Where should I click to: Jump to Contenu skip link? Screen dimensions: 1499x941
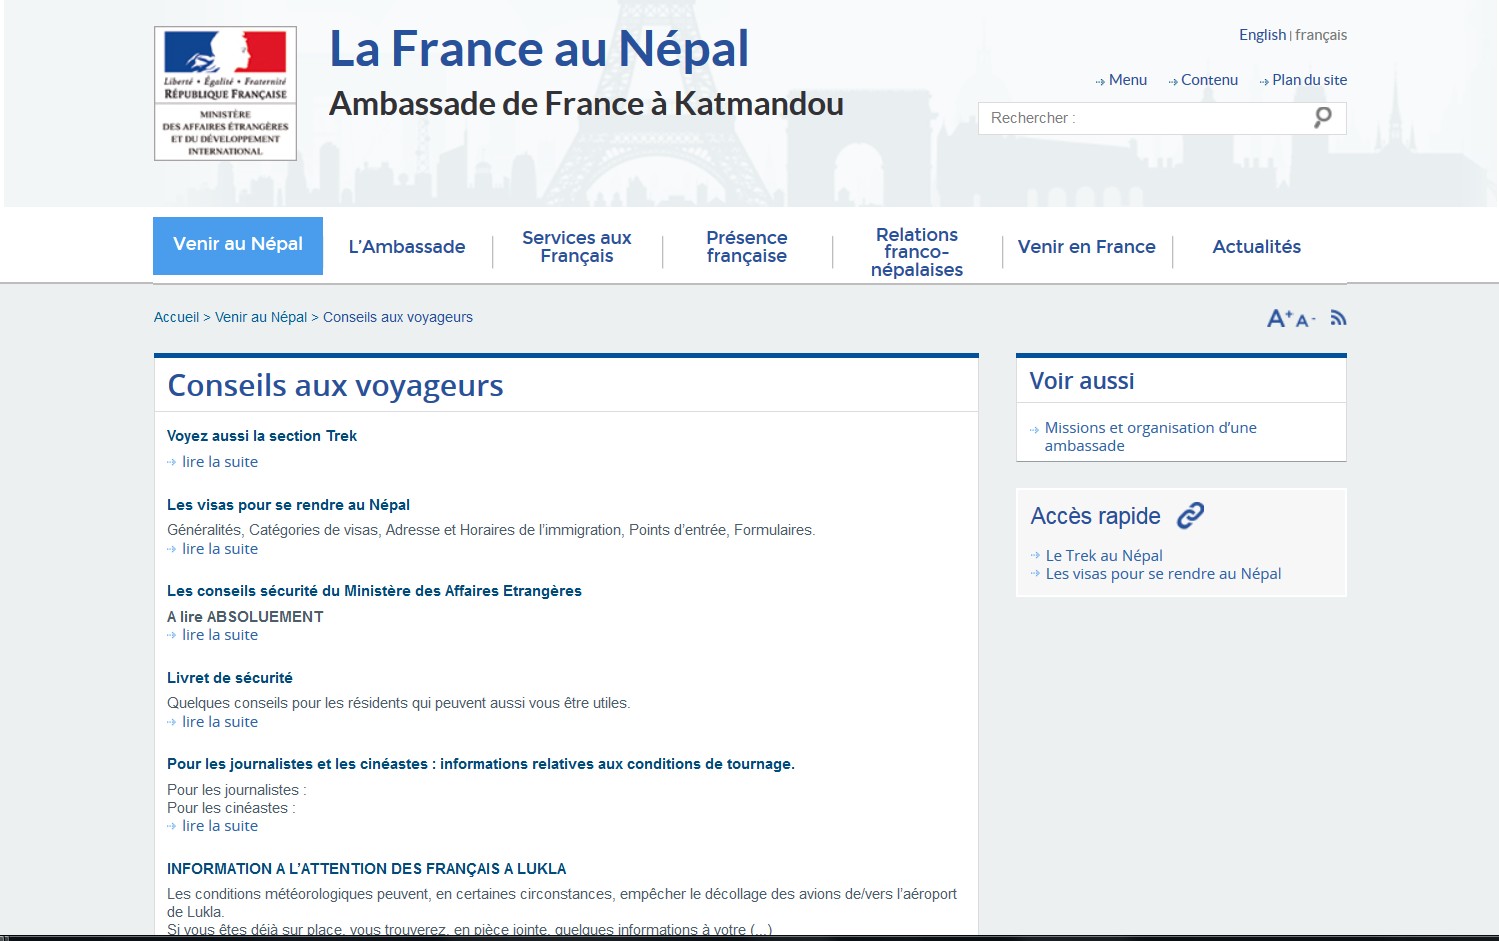[x=1209, y=80]
